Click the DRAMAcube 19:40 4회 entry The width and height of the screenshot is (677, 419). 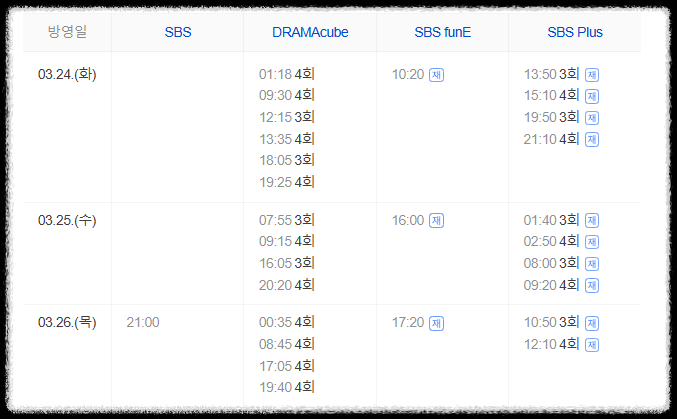pos(287,387)
